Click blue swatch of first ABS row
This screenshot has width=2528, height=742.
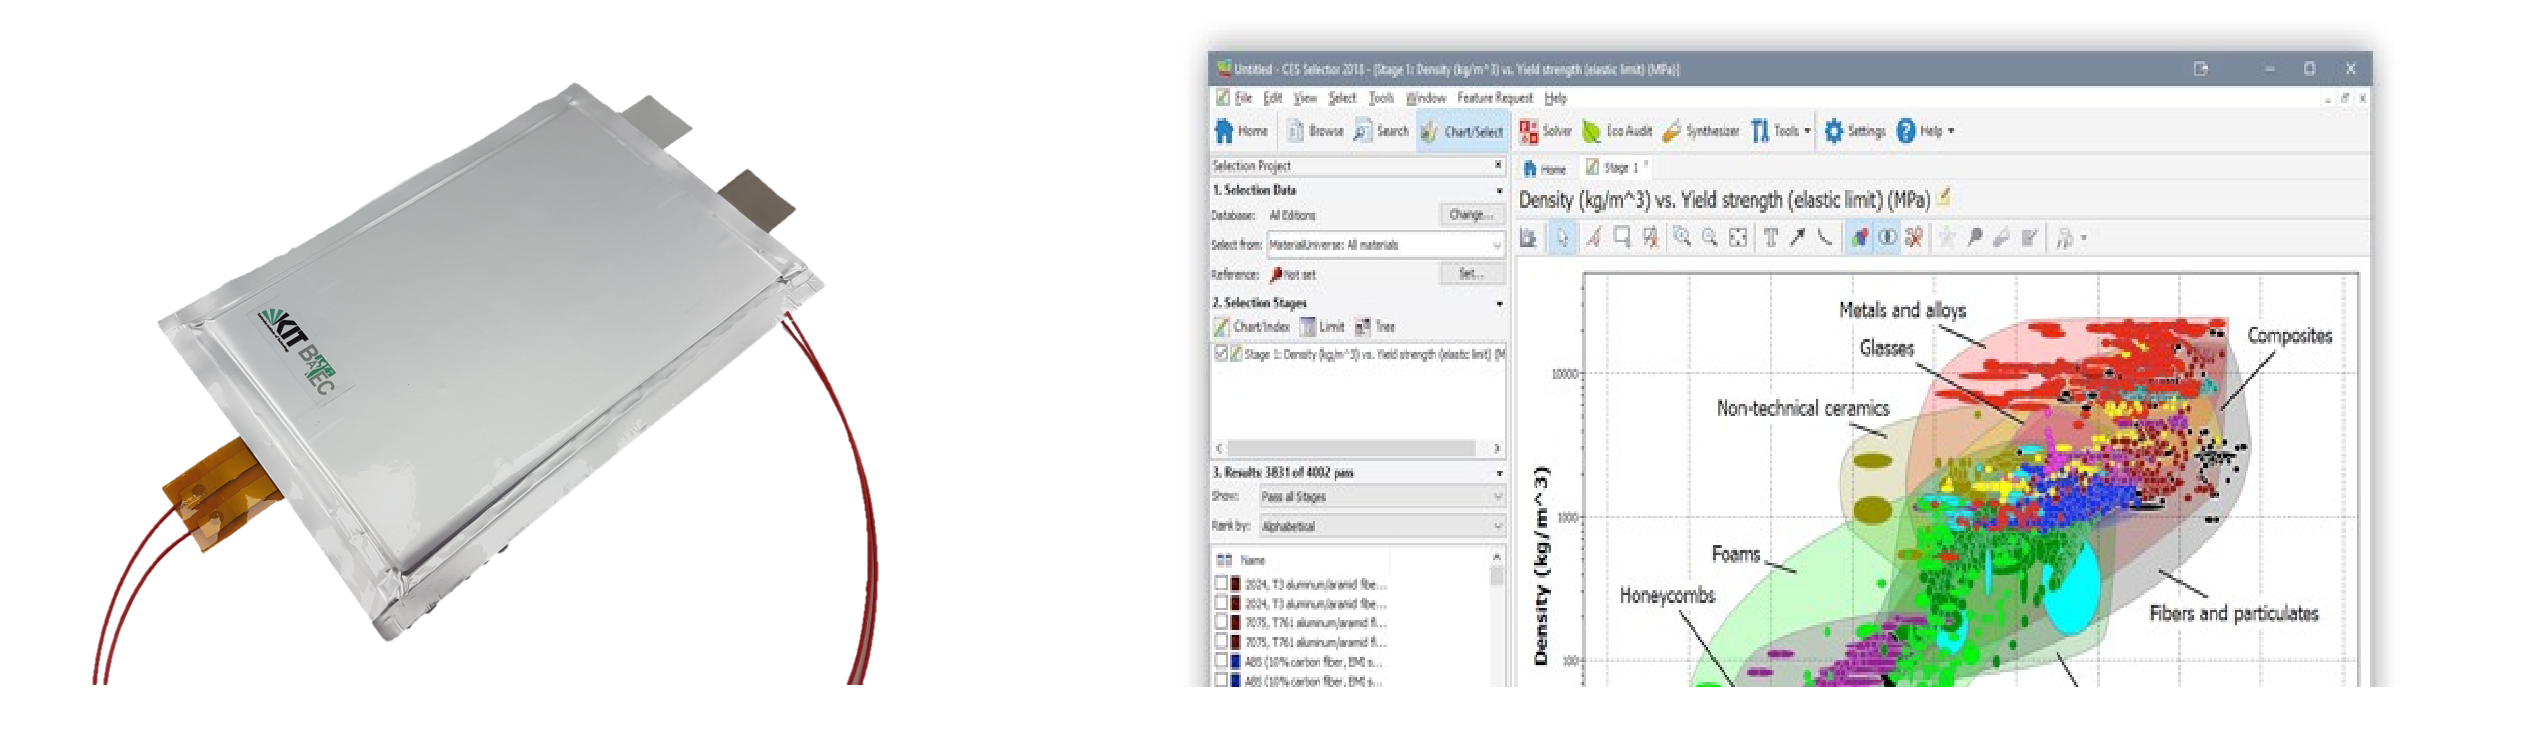click(1236, 661)
